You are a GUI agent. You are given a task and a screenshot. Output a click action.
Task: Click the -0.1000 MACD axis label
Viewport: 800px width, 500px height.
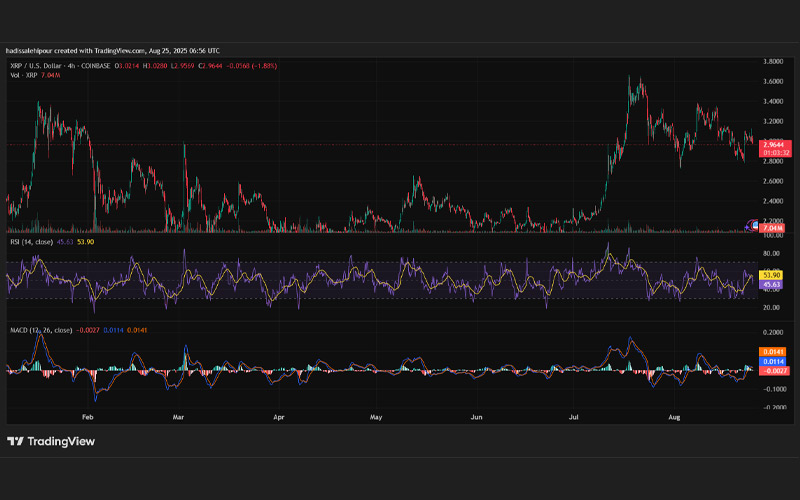773,389
